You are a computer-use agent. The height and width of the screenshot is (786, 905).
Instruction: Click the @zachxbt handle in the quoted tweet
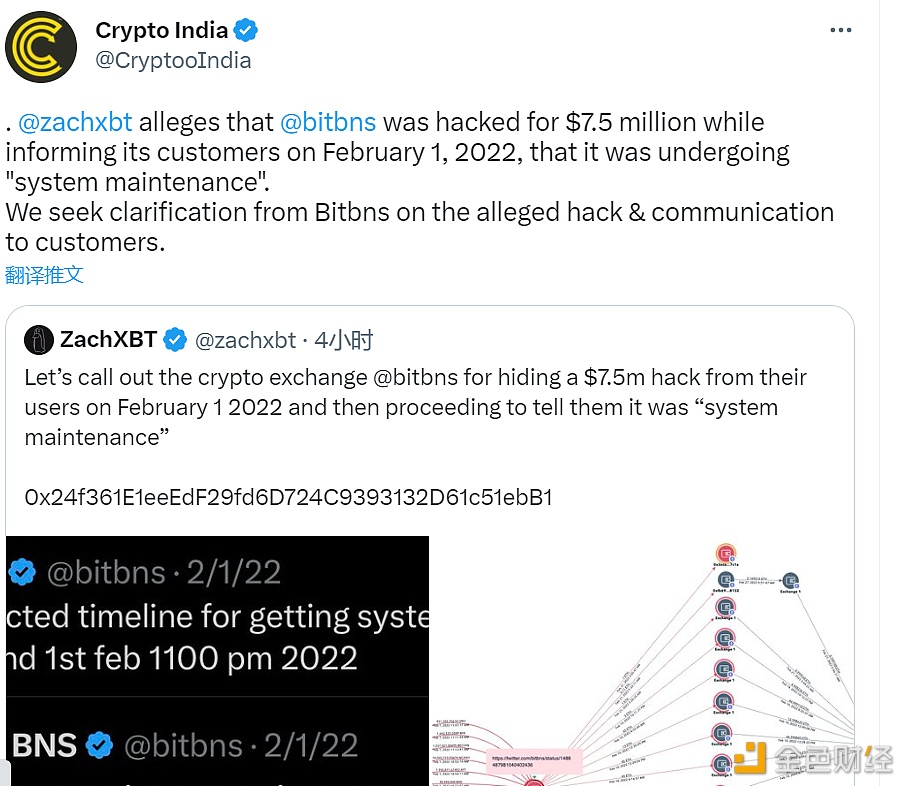[x=244, y=340]
